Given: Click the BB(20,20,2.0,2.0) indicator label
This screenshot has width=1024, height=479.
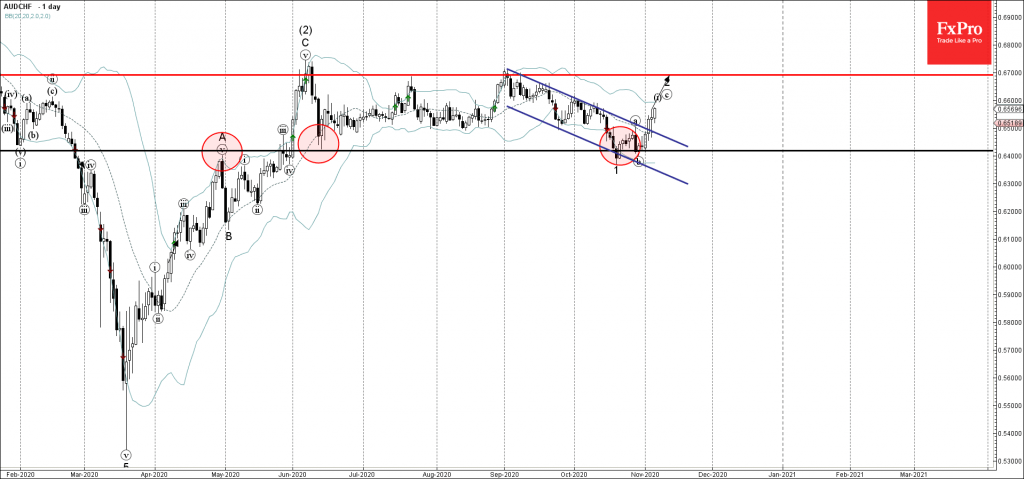Looking at the screenshot, I should point(36,15).
